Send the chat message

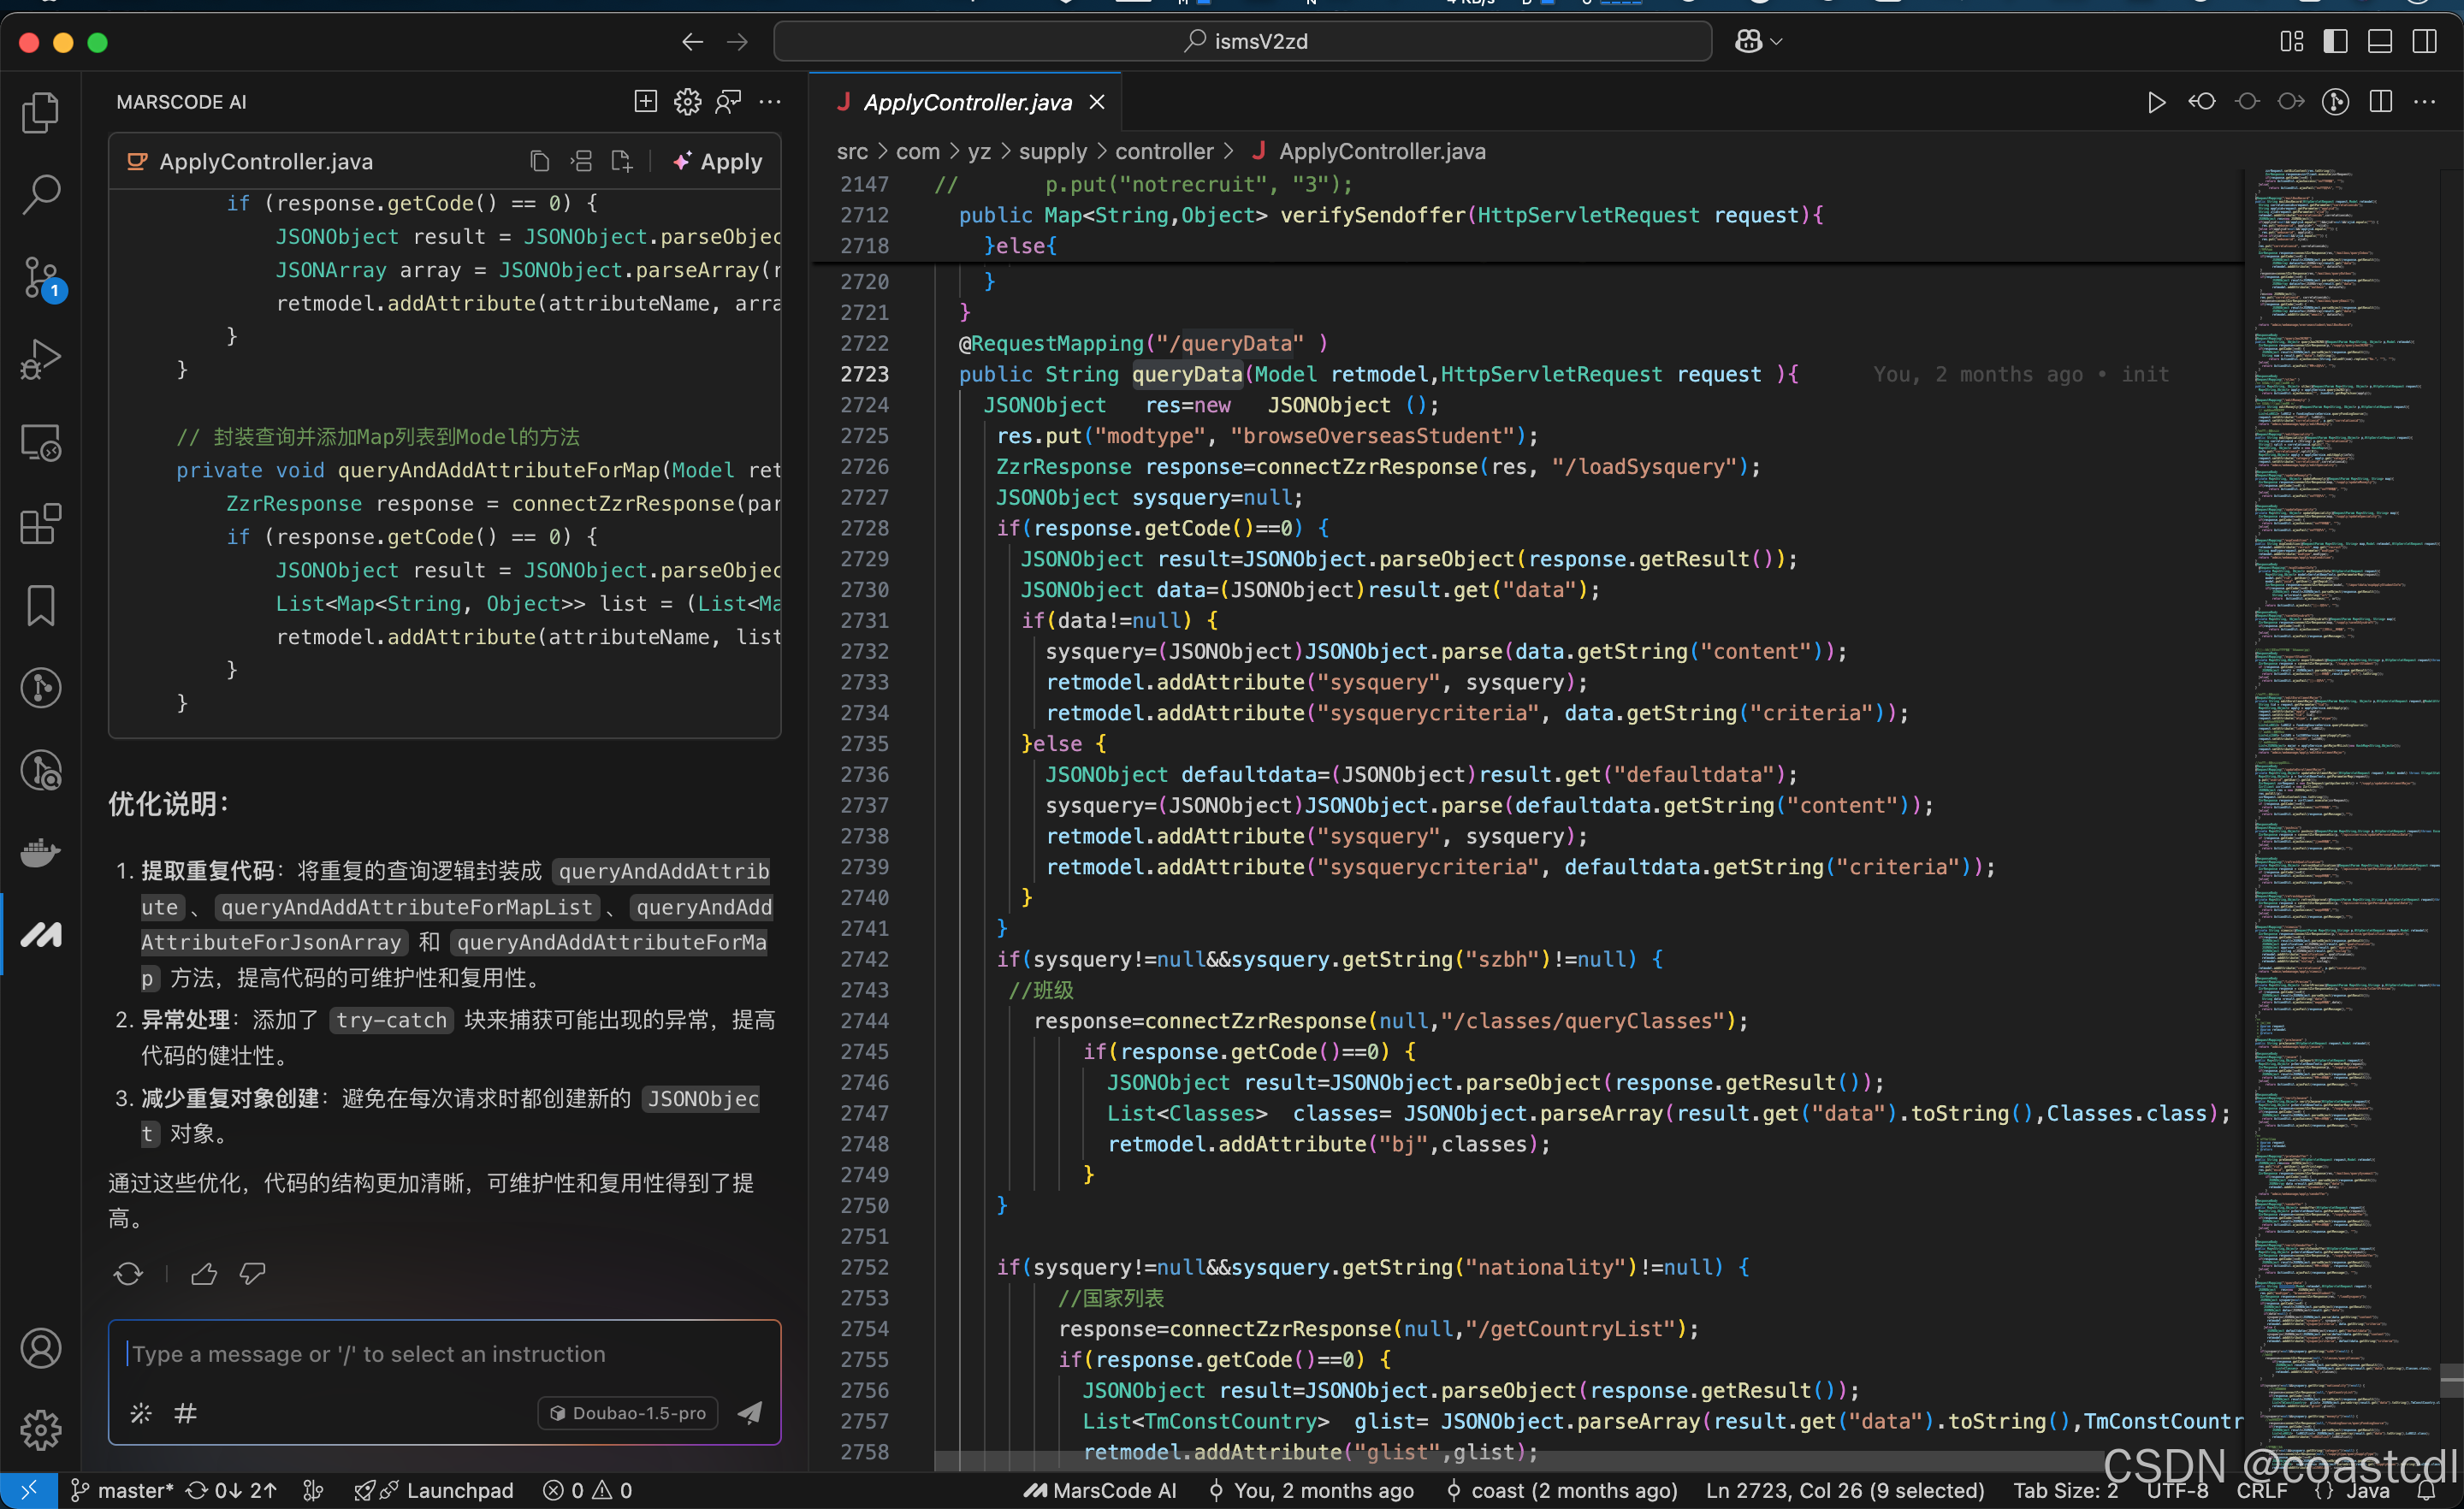[750, 1413]
